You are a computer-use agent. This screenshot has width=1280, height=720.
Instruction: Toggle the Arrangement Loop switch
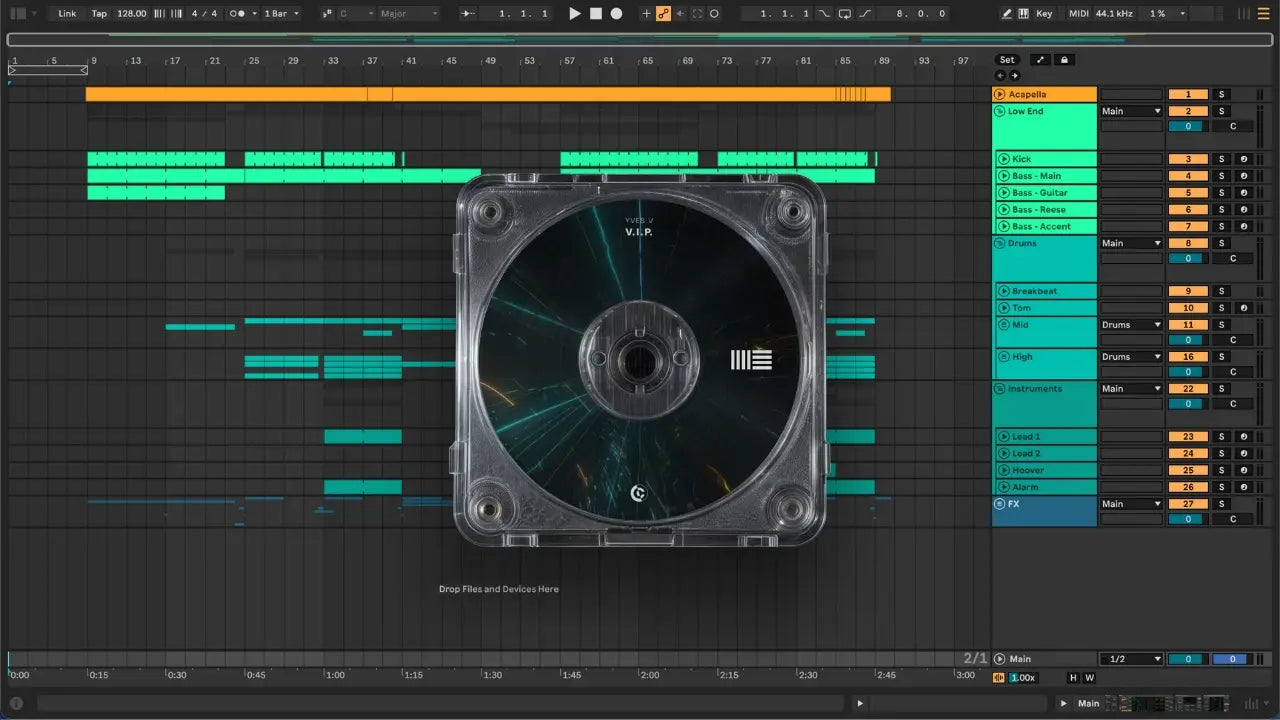point(845,14)
